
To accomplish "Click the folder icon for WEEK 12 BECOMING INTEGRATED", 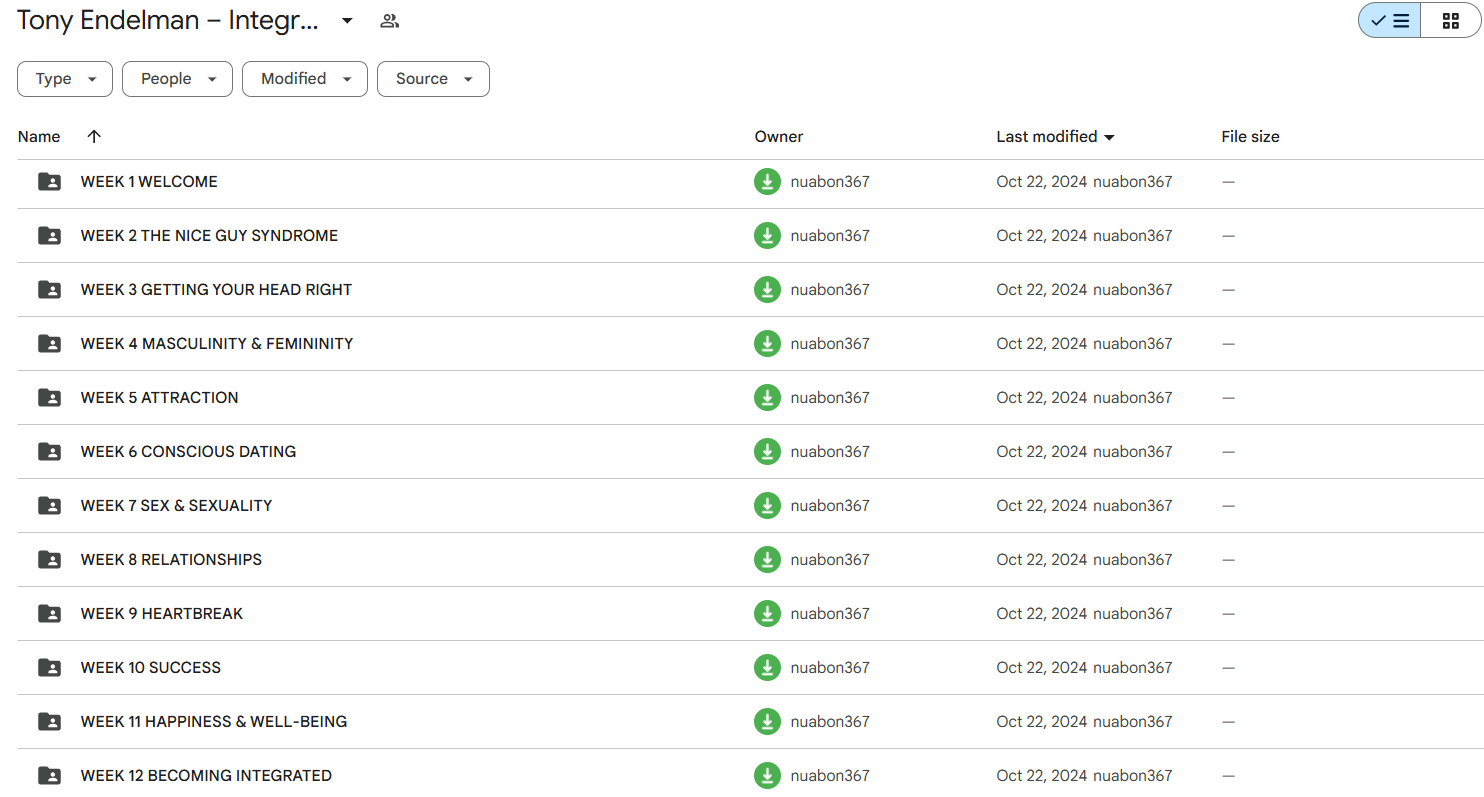I will [49, 776].
